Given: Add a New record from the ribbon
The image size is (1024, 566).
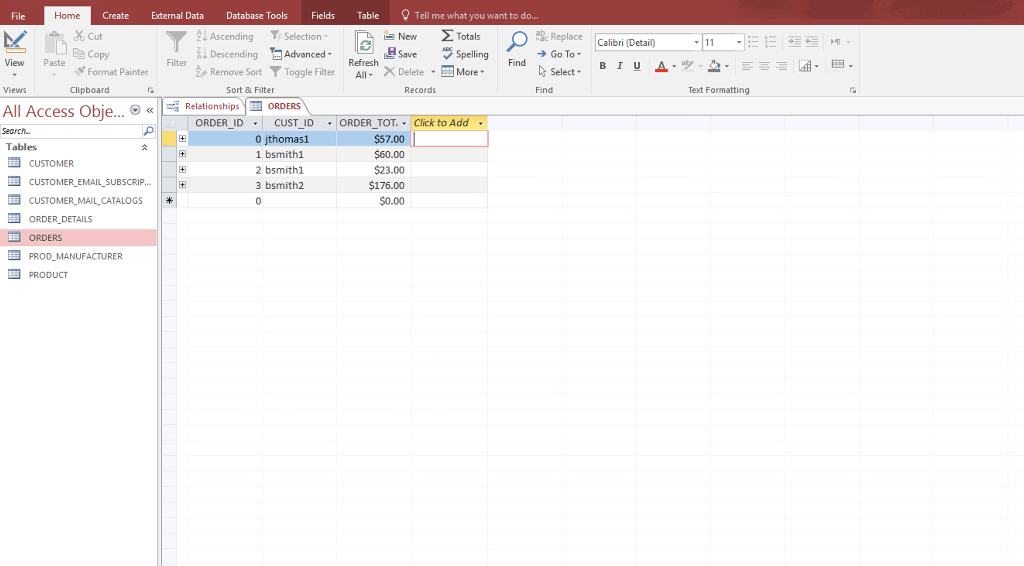Looking at the screenshot, I should pyautogui.click(x=401, y=36).
